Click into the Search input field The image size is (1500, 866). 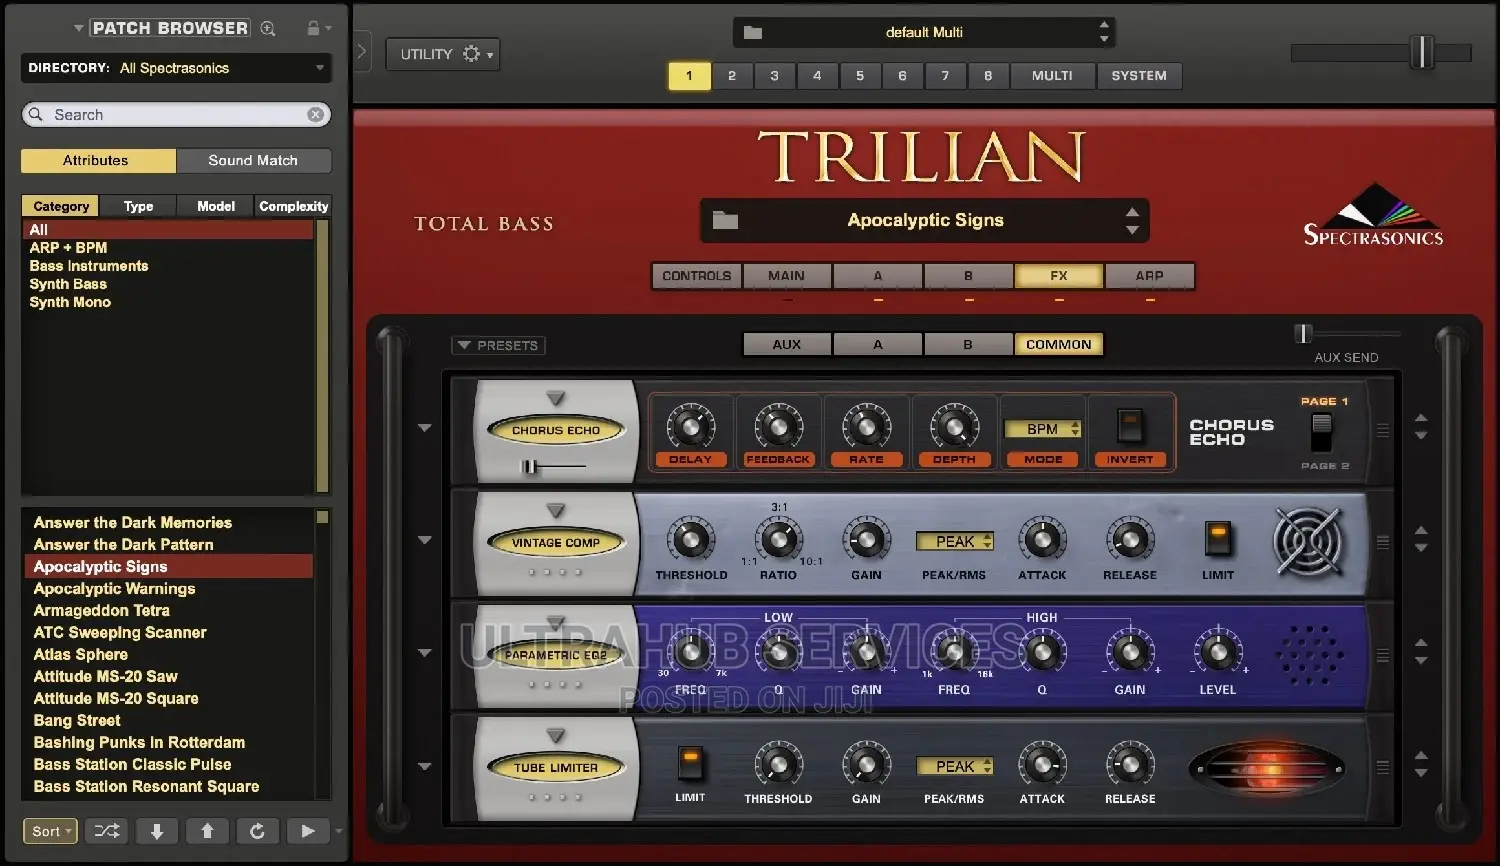tap(177, 115)
